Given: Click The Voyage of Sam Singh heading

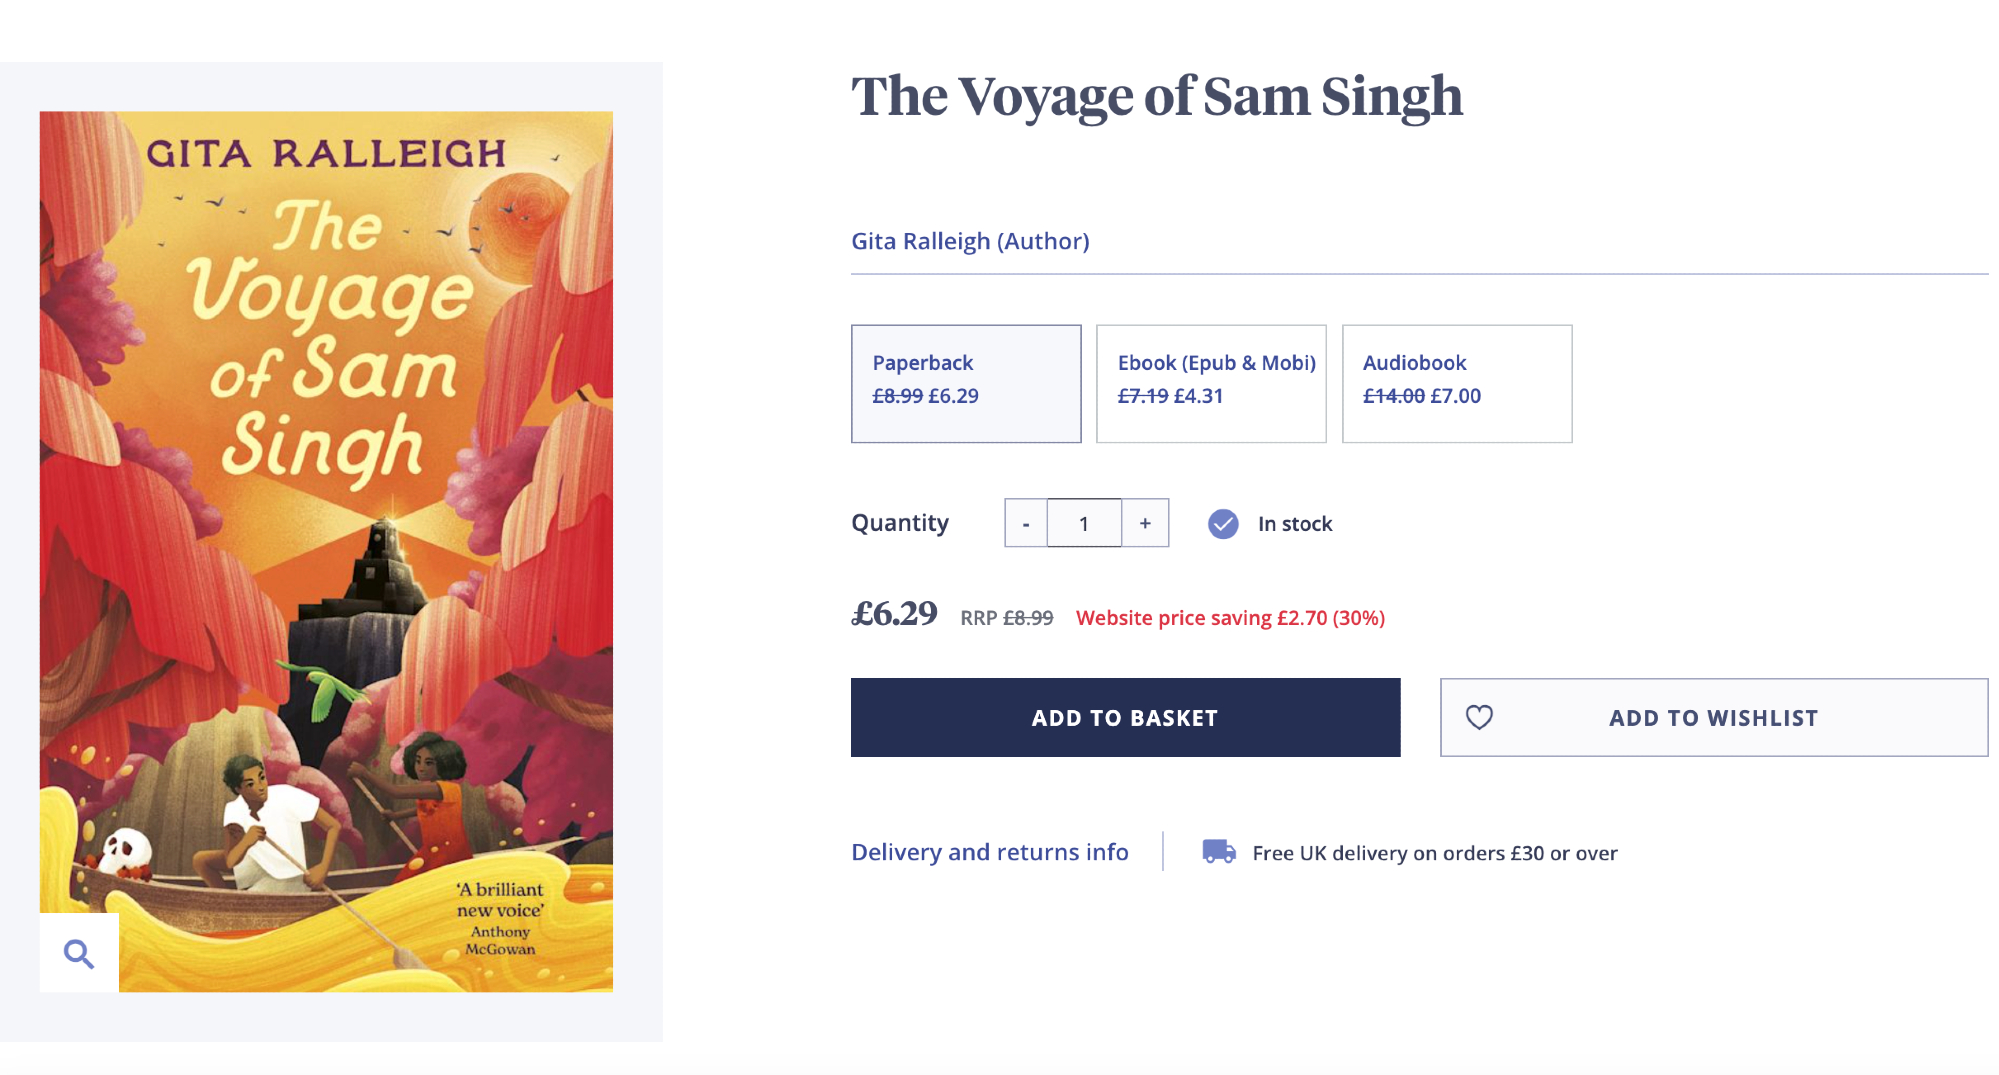Looking at the screenshot, I should coord(1156,97).
